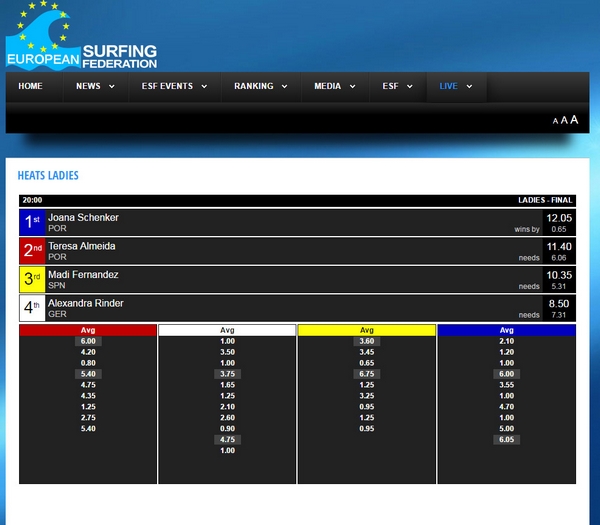Viewport: 600px width, 525px height.
Task: Click the 'needs' 6.06 value
Action: 559,258
